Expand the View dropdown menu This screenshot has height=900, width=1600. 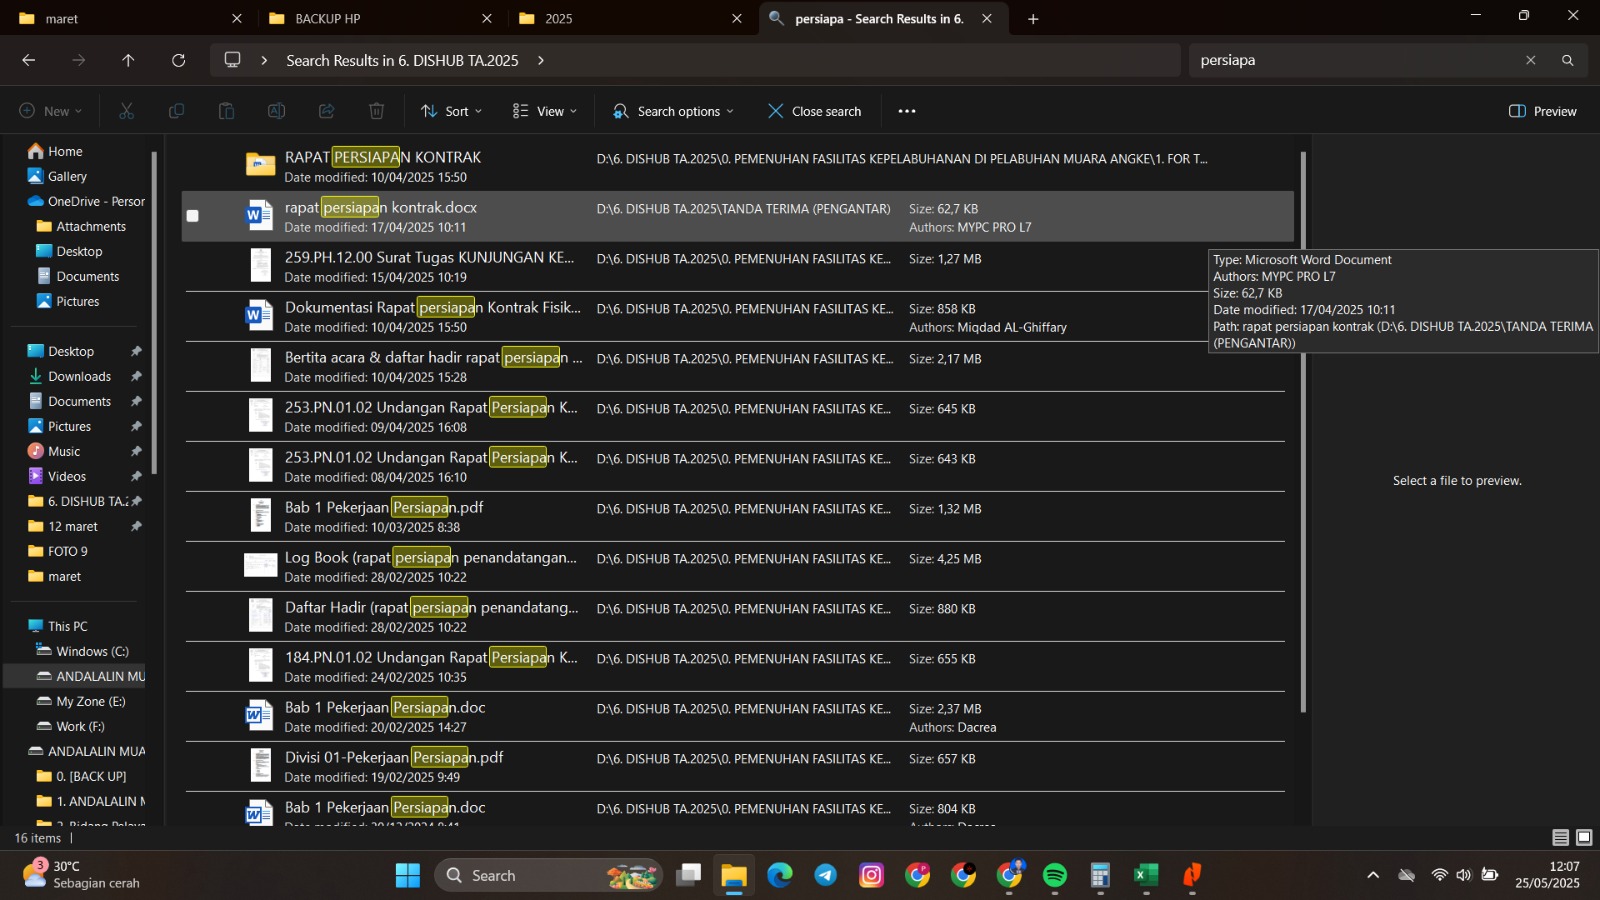pos(545,111)
